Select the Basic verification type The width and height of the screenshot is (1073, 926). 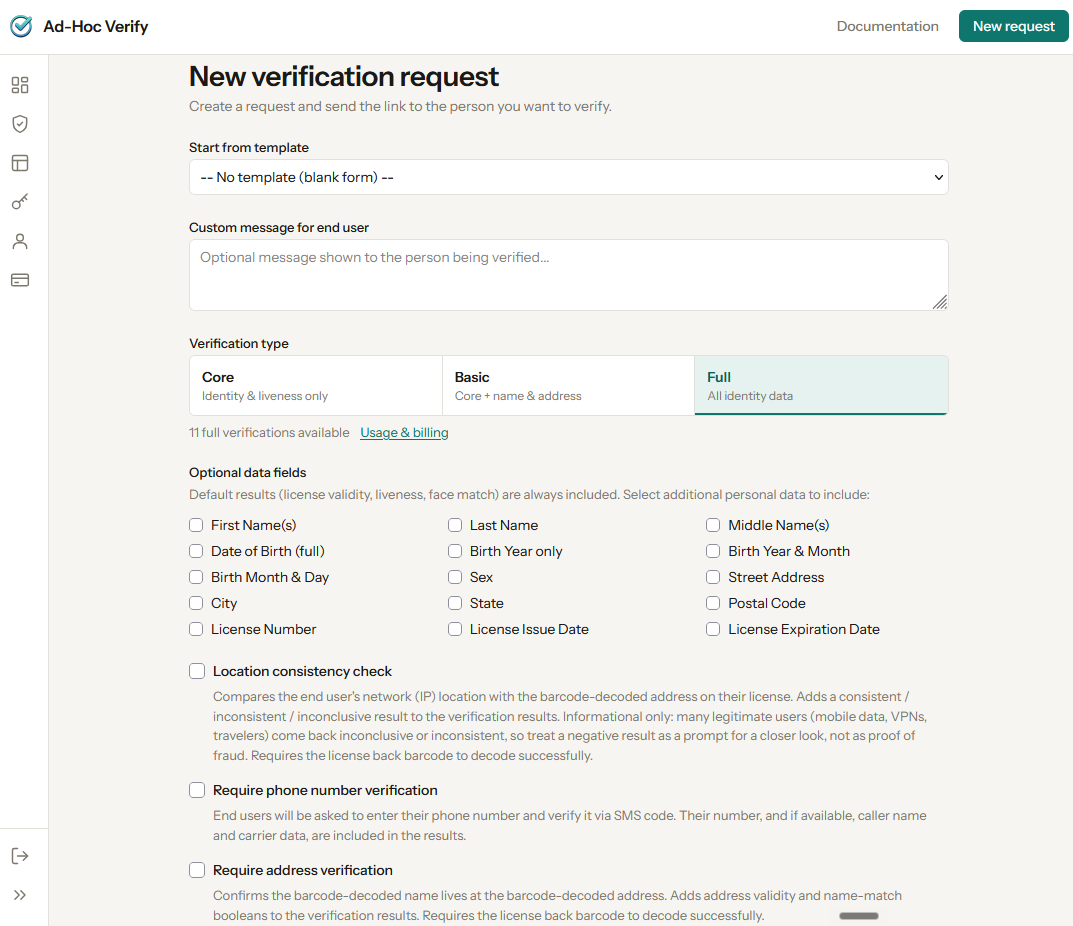click(x=569, y=385)
